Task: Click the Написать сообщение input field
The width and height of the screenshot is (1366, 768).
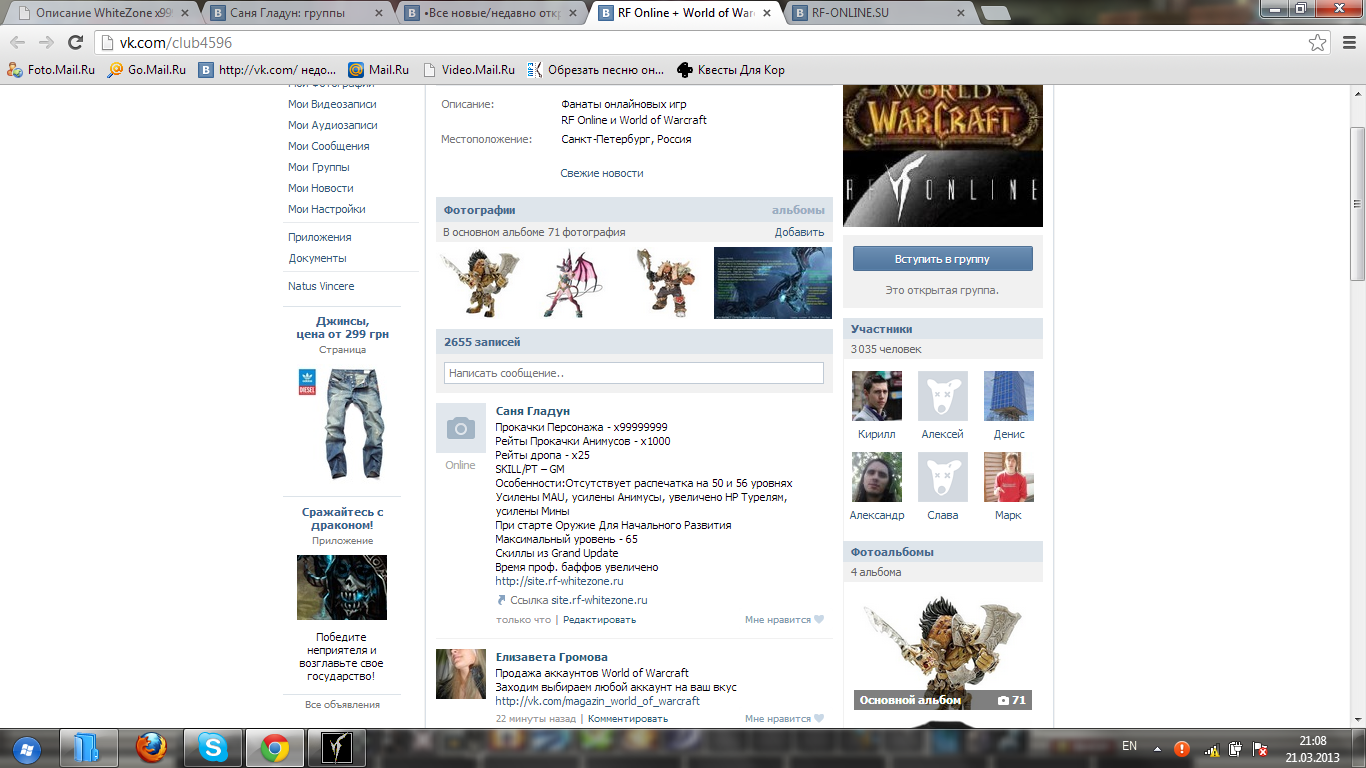Action: (x=634, y=373)
